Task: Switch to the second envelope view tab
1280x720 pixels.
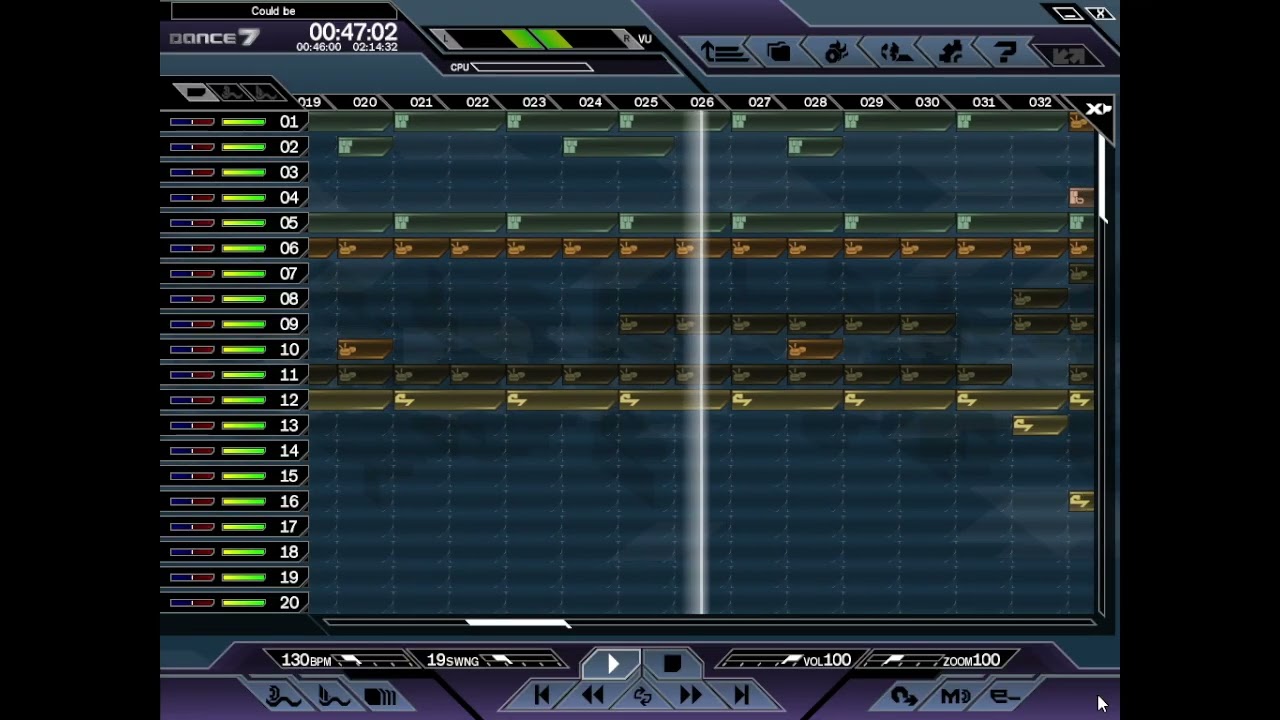Action: pos(230,93)
